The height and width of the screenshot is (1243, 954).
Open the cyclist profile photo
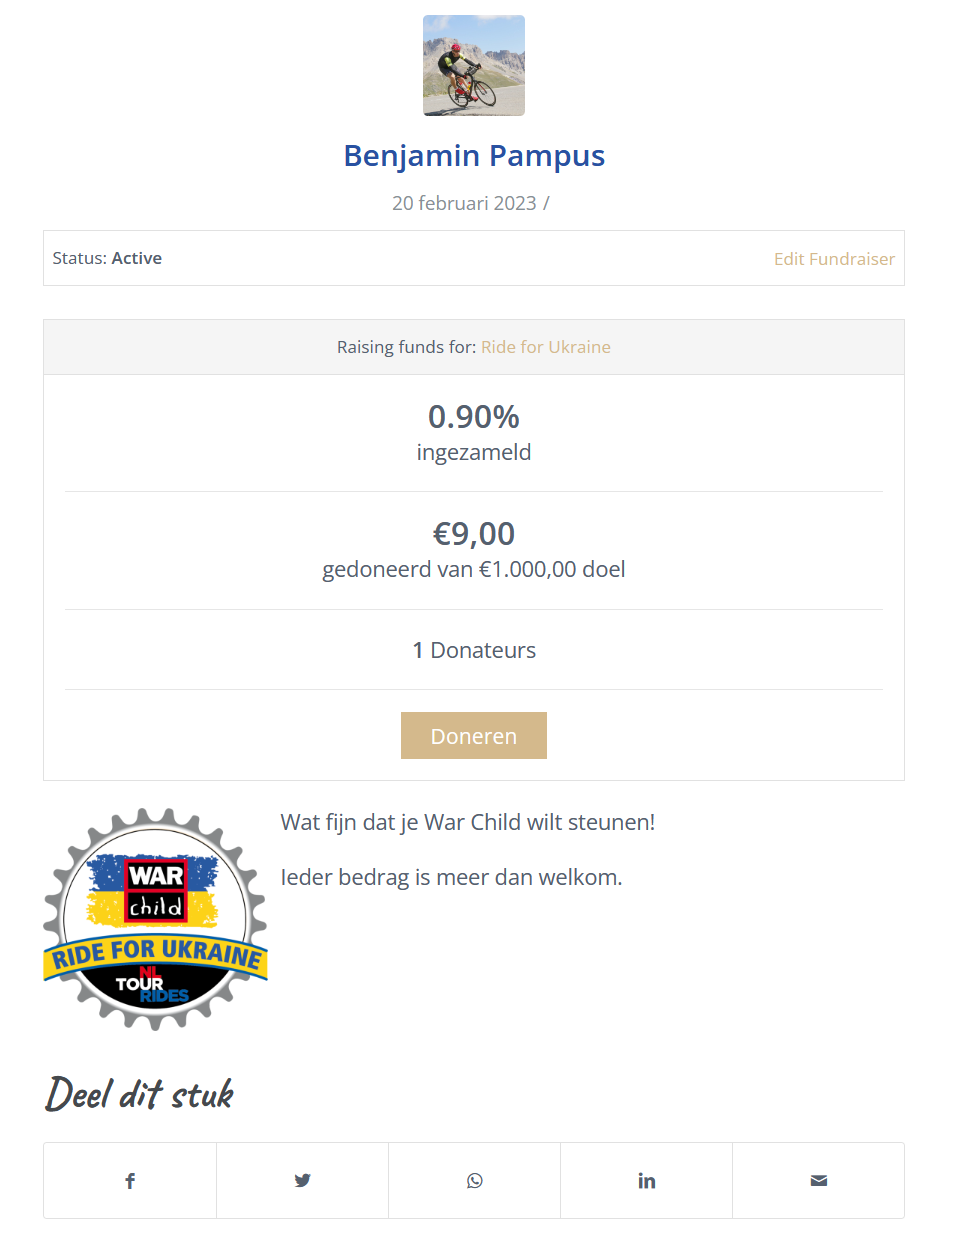tap(474, 66)
